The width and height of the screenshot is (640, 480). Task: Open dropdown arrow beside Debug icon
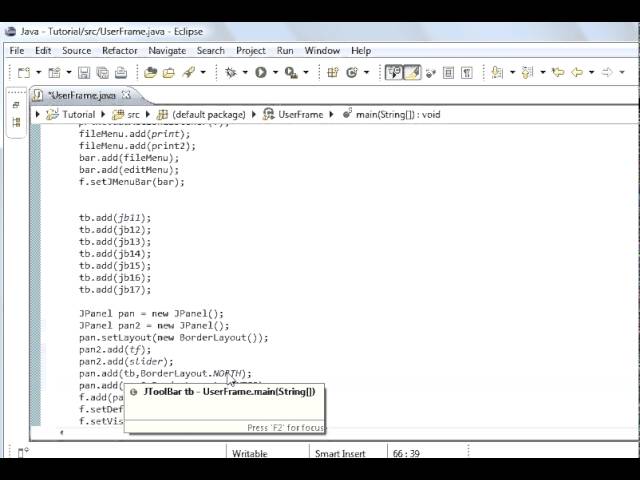245,73
